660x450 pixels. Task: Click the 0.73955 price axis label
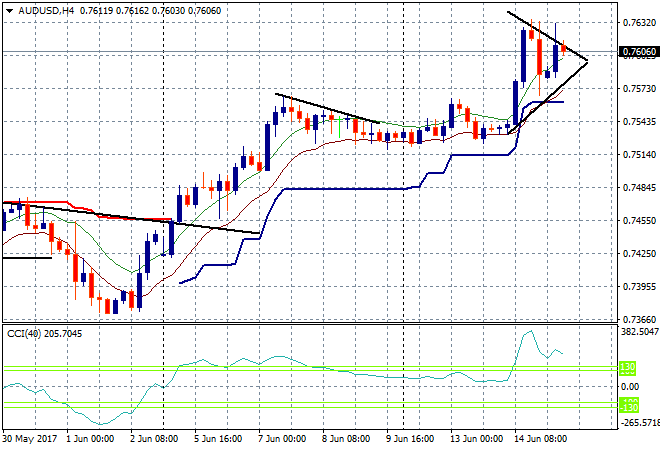(639, 287)
